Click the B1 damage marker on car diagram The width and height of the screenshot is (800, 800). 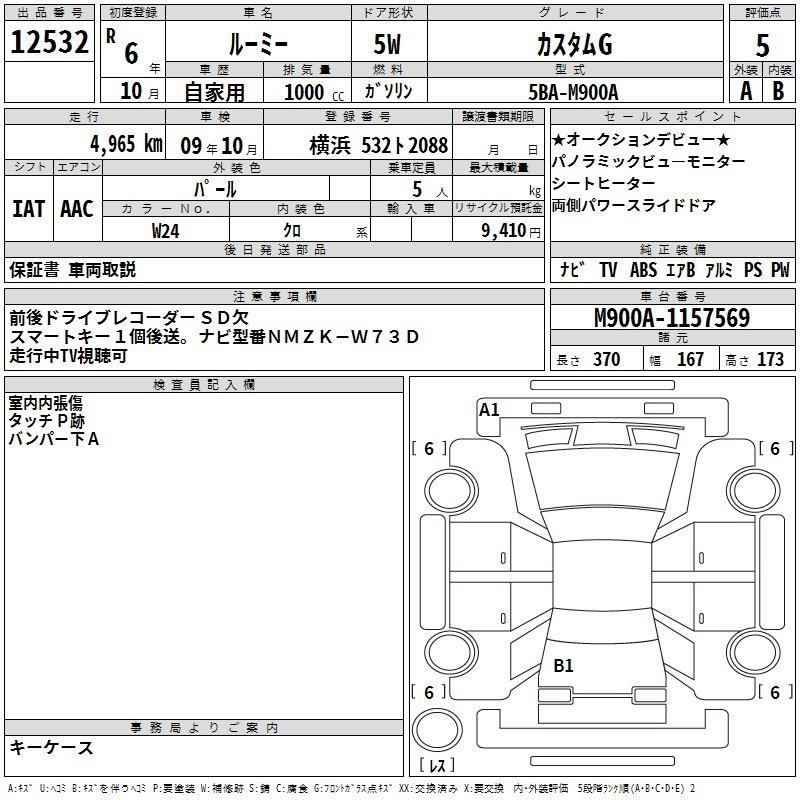coord(563,666)
